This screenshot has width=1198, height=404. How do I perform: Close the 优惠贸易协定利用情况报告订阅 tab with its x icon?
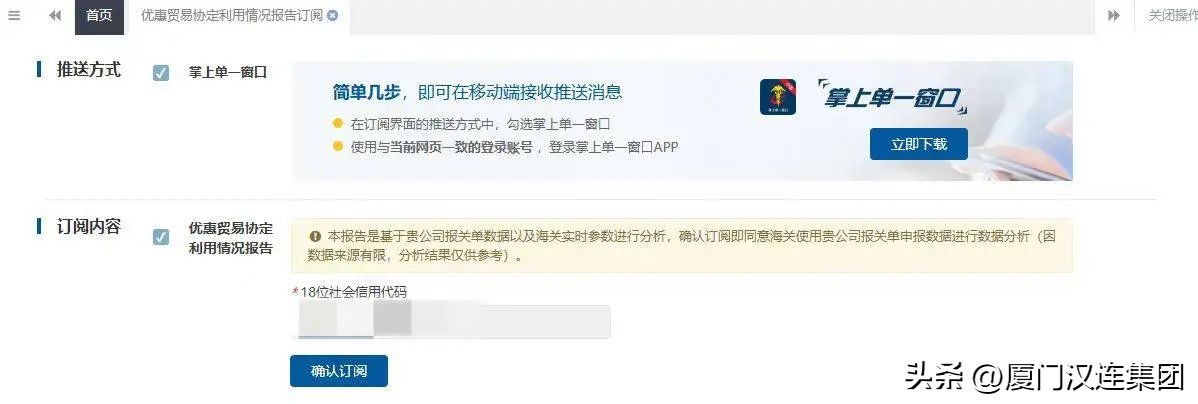click(x=332, y=15)
